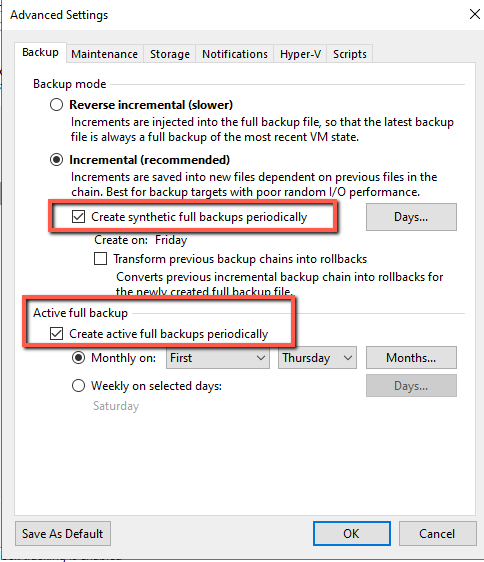Image resolution: width=484 pixels, height=562 pixels.
Task: Choose Weekly on selected days option
Action: click(79, 386)
